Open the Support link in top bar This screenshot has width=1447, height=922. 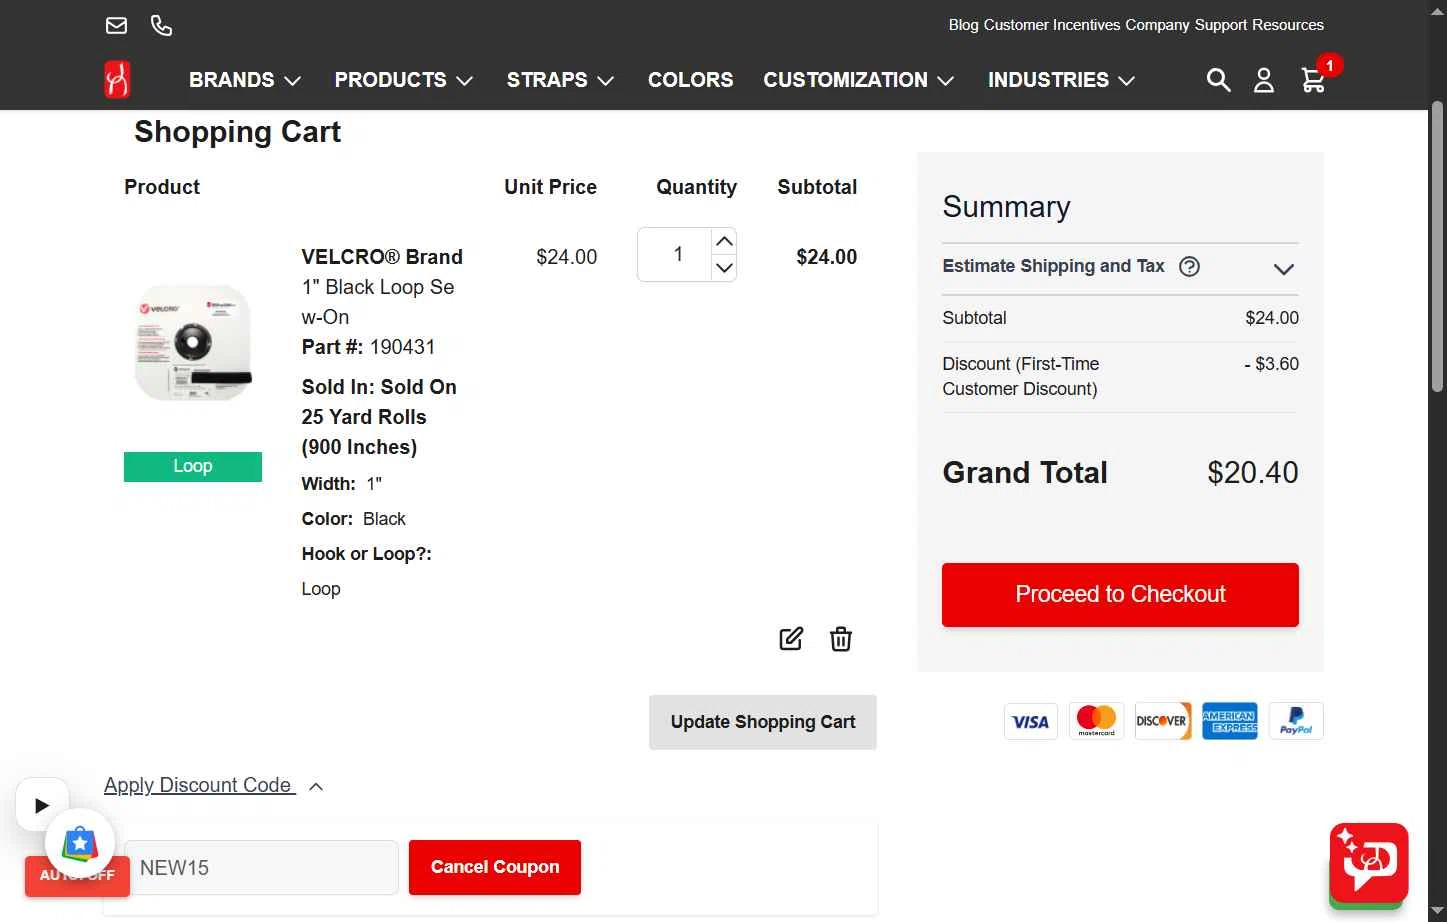(1223, 25)
